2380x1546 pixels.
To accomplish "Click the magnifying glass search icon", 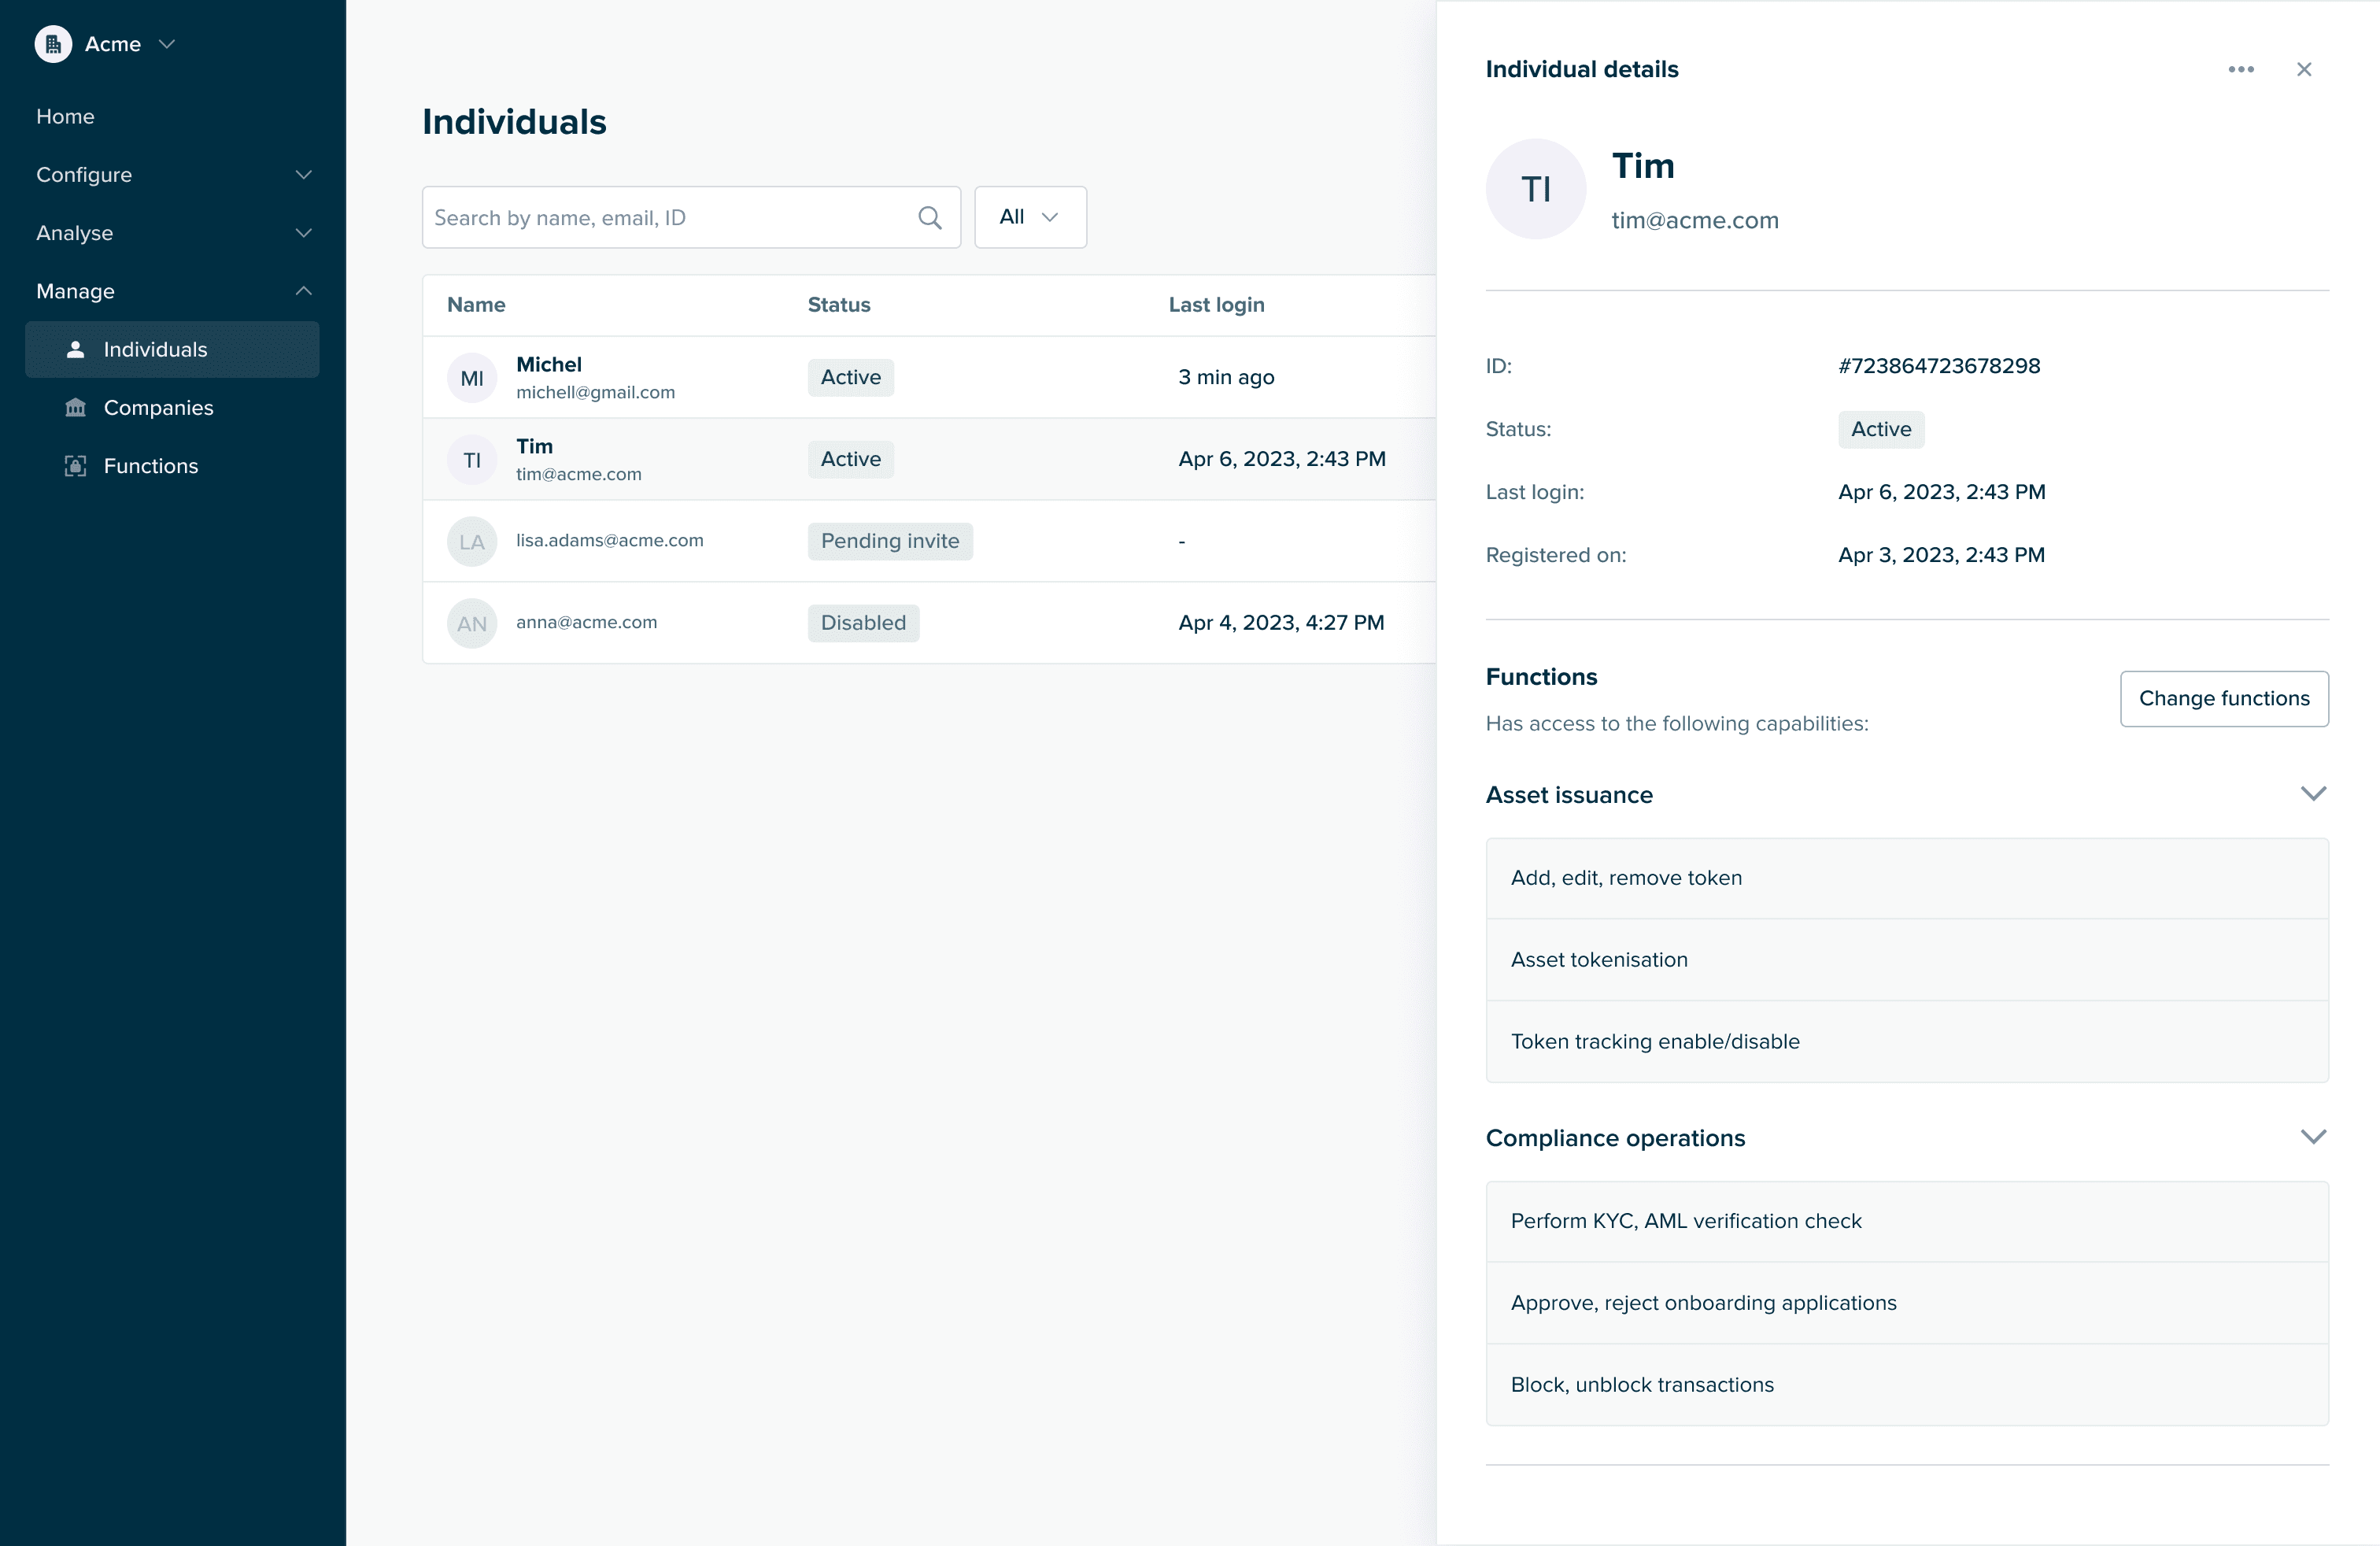I will pyautogui.click(x=929, y=217).
